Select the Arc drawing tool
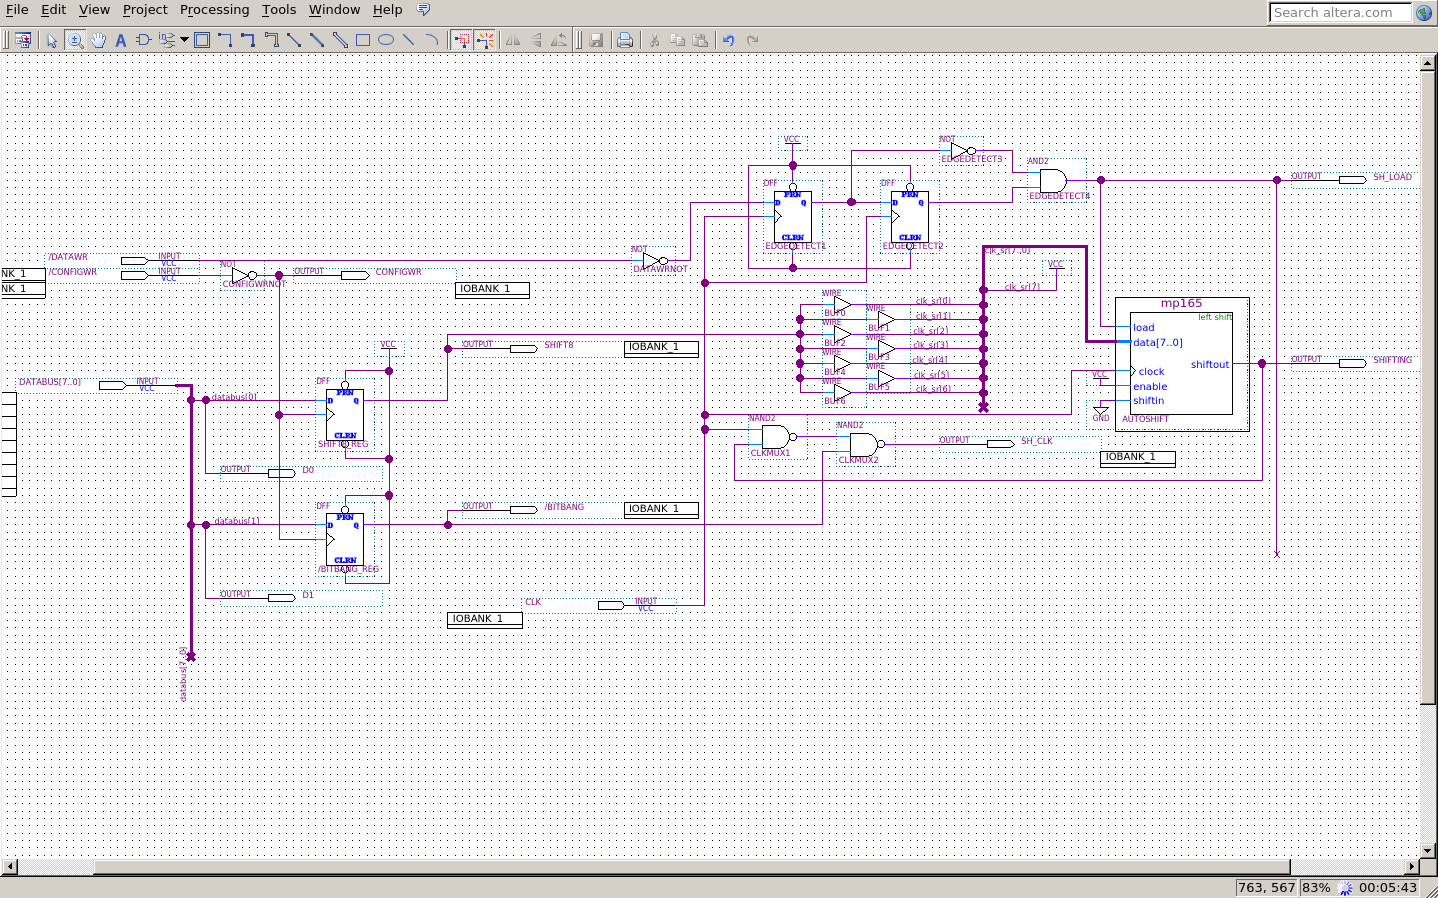Image resolution: width=1438 pixels, height=898 pixels. click(x=433, y=40)
